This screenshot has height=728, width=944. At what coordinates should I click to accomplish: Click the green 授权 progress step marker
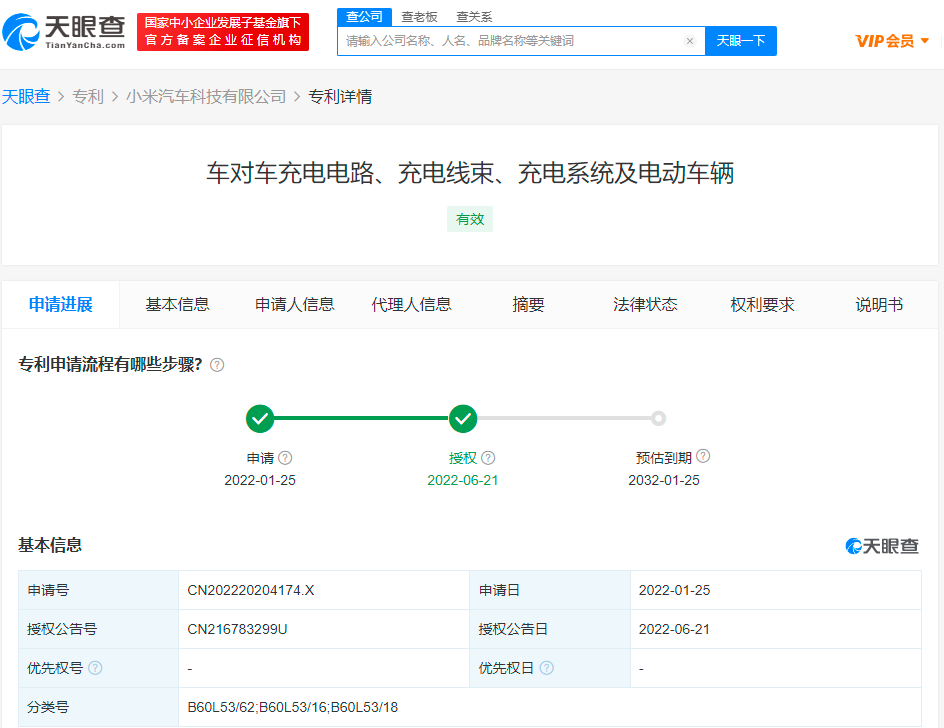(463, 419)
